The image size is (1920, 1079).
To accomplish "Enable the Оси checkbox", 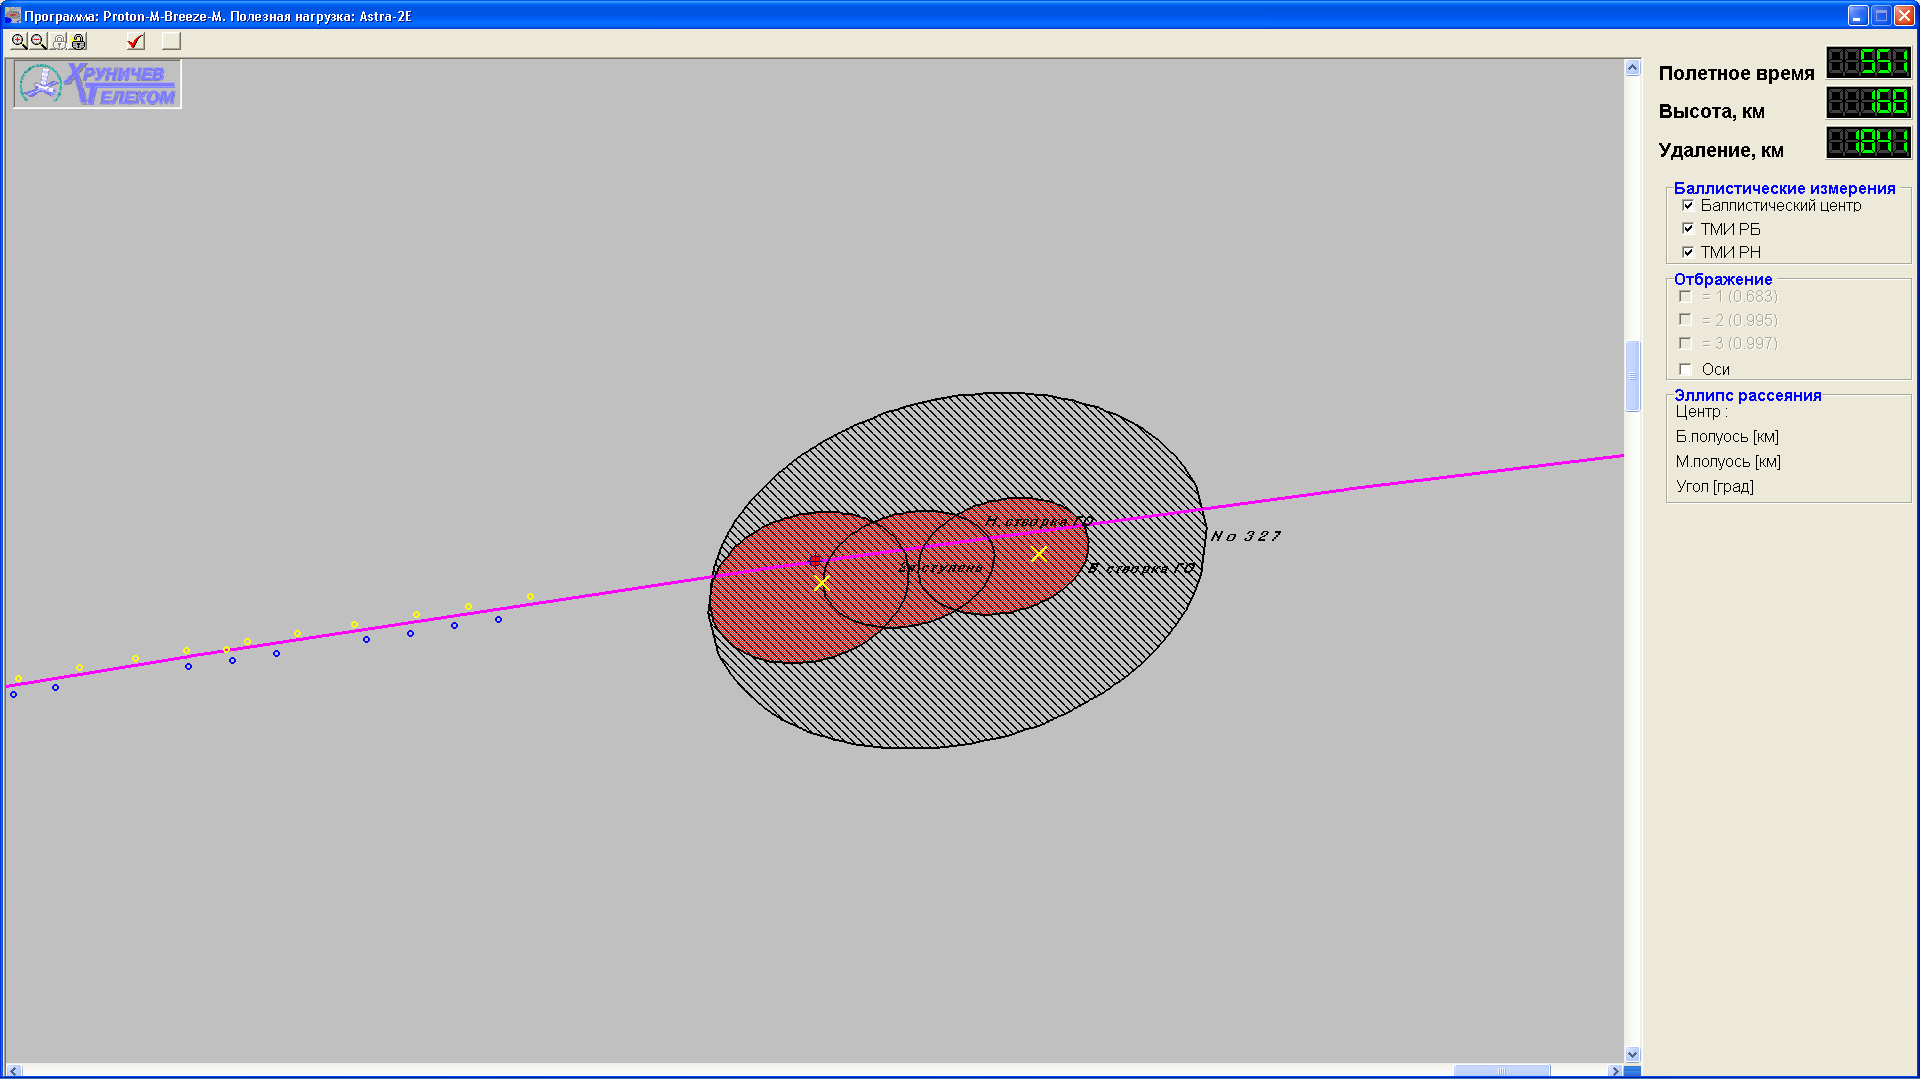I will (1686, 369).
